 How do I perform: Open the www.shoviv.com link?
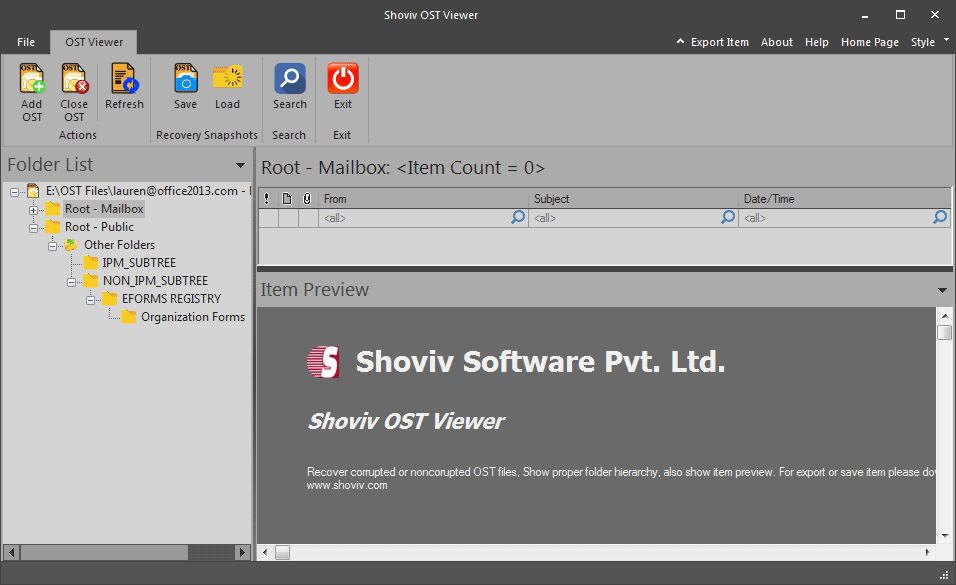tap(346, 486)
